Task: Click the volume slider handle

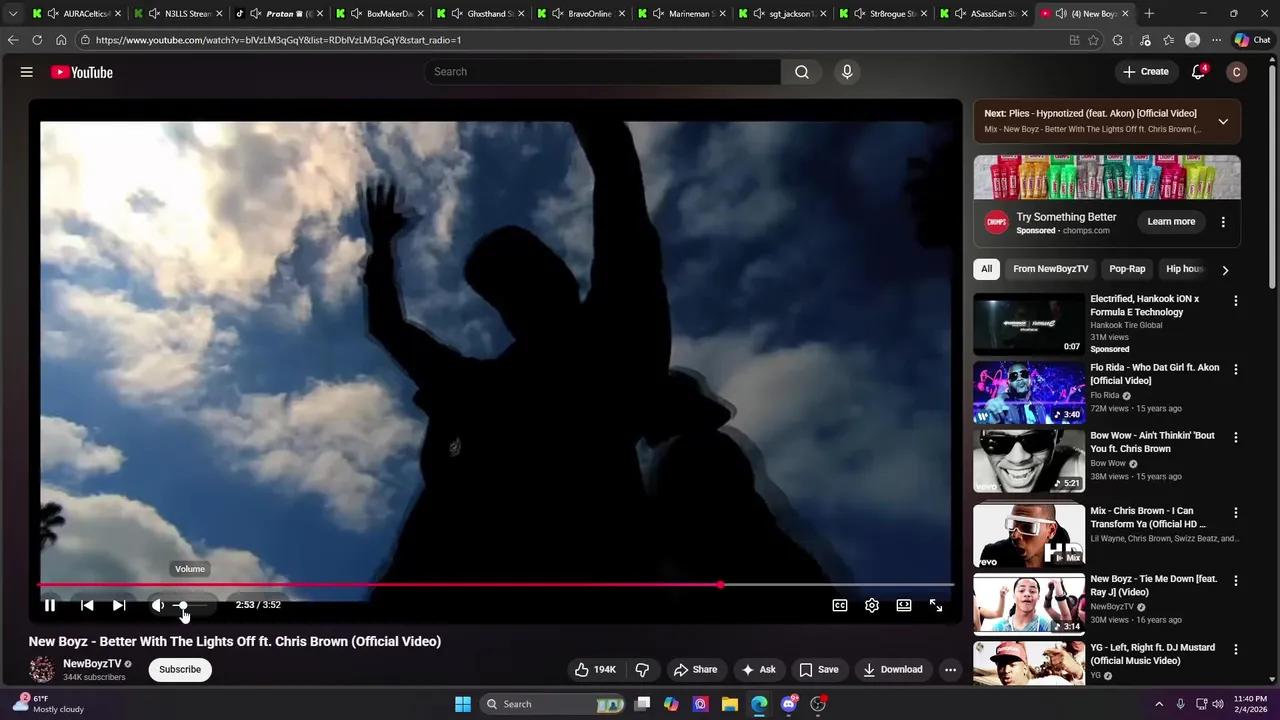Action: click(183, 605)
